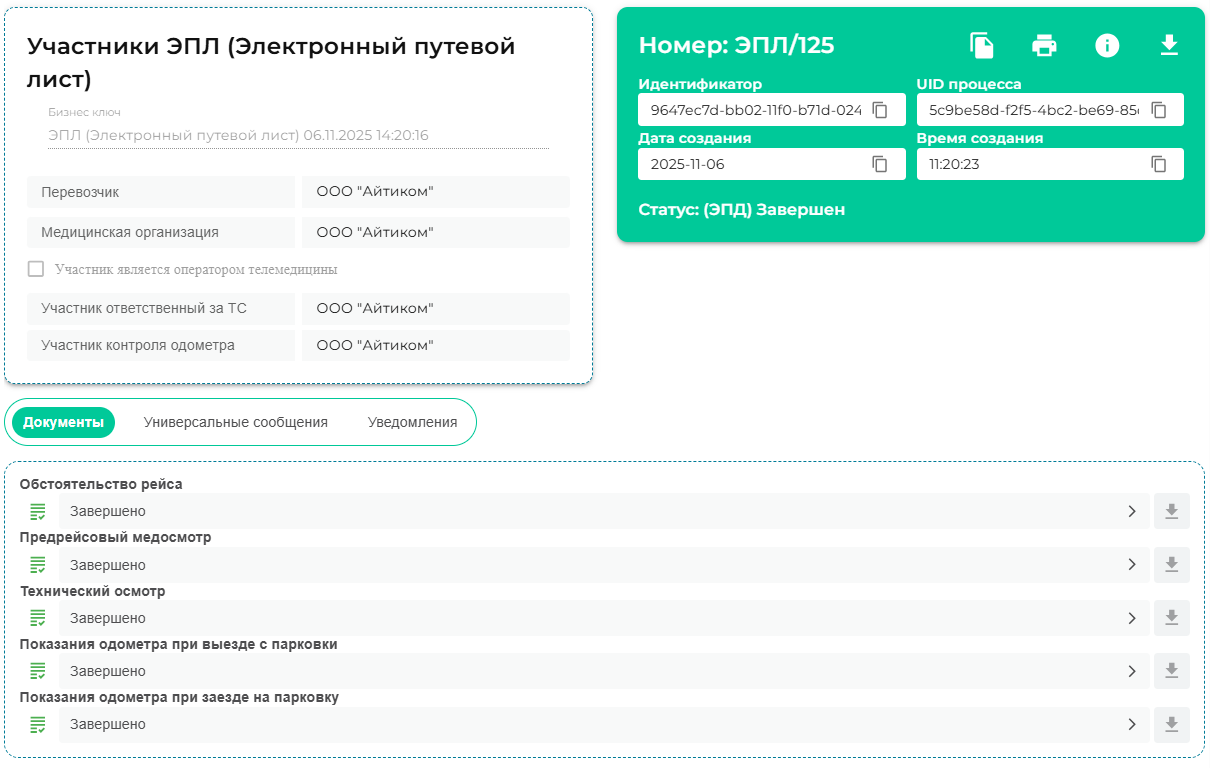Switch to the Универсальные сообщения tab
Viewport: 1210px width, 768px height.
point(236,422)
